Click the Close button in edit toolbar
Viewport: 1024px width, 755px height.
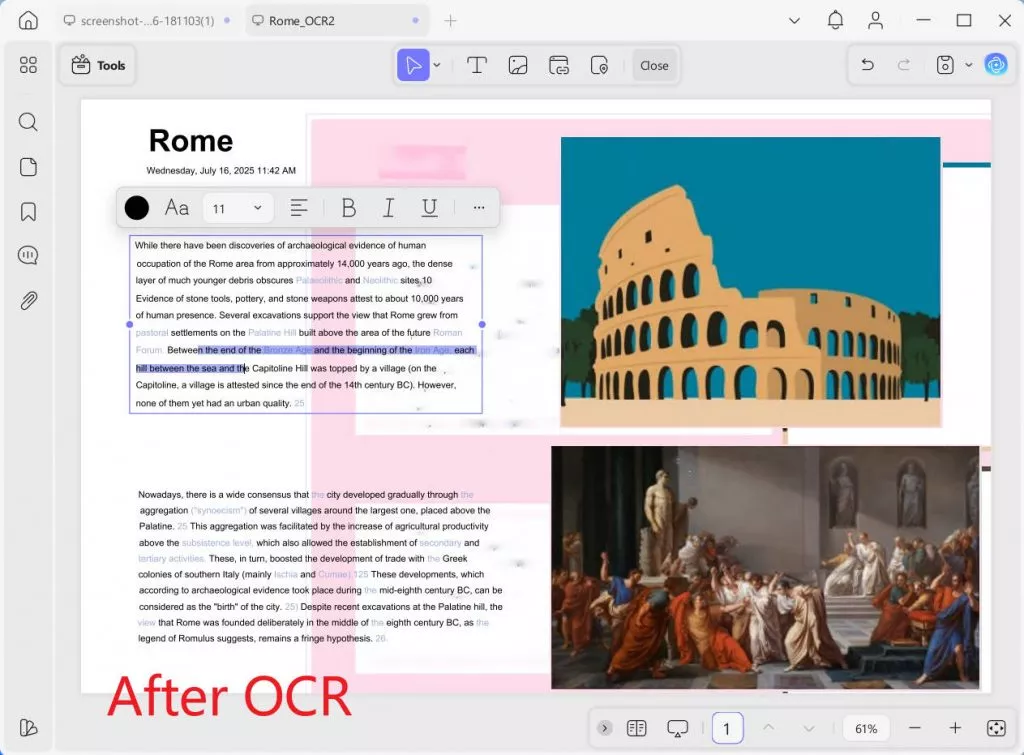click(x=654, y=65)
